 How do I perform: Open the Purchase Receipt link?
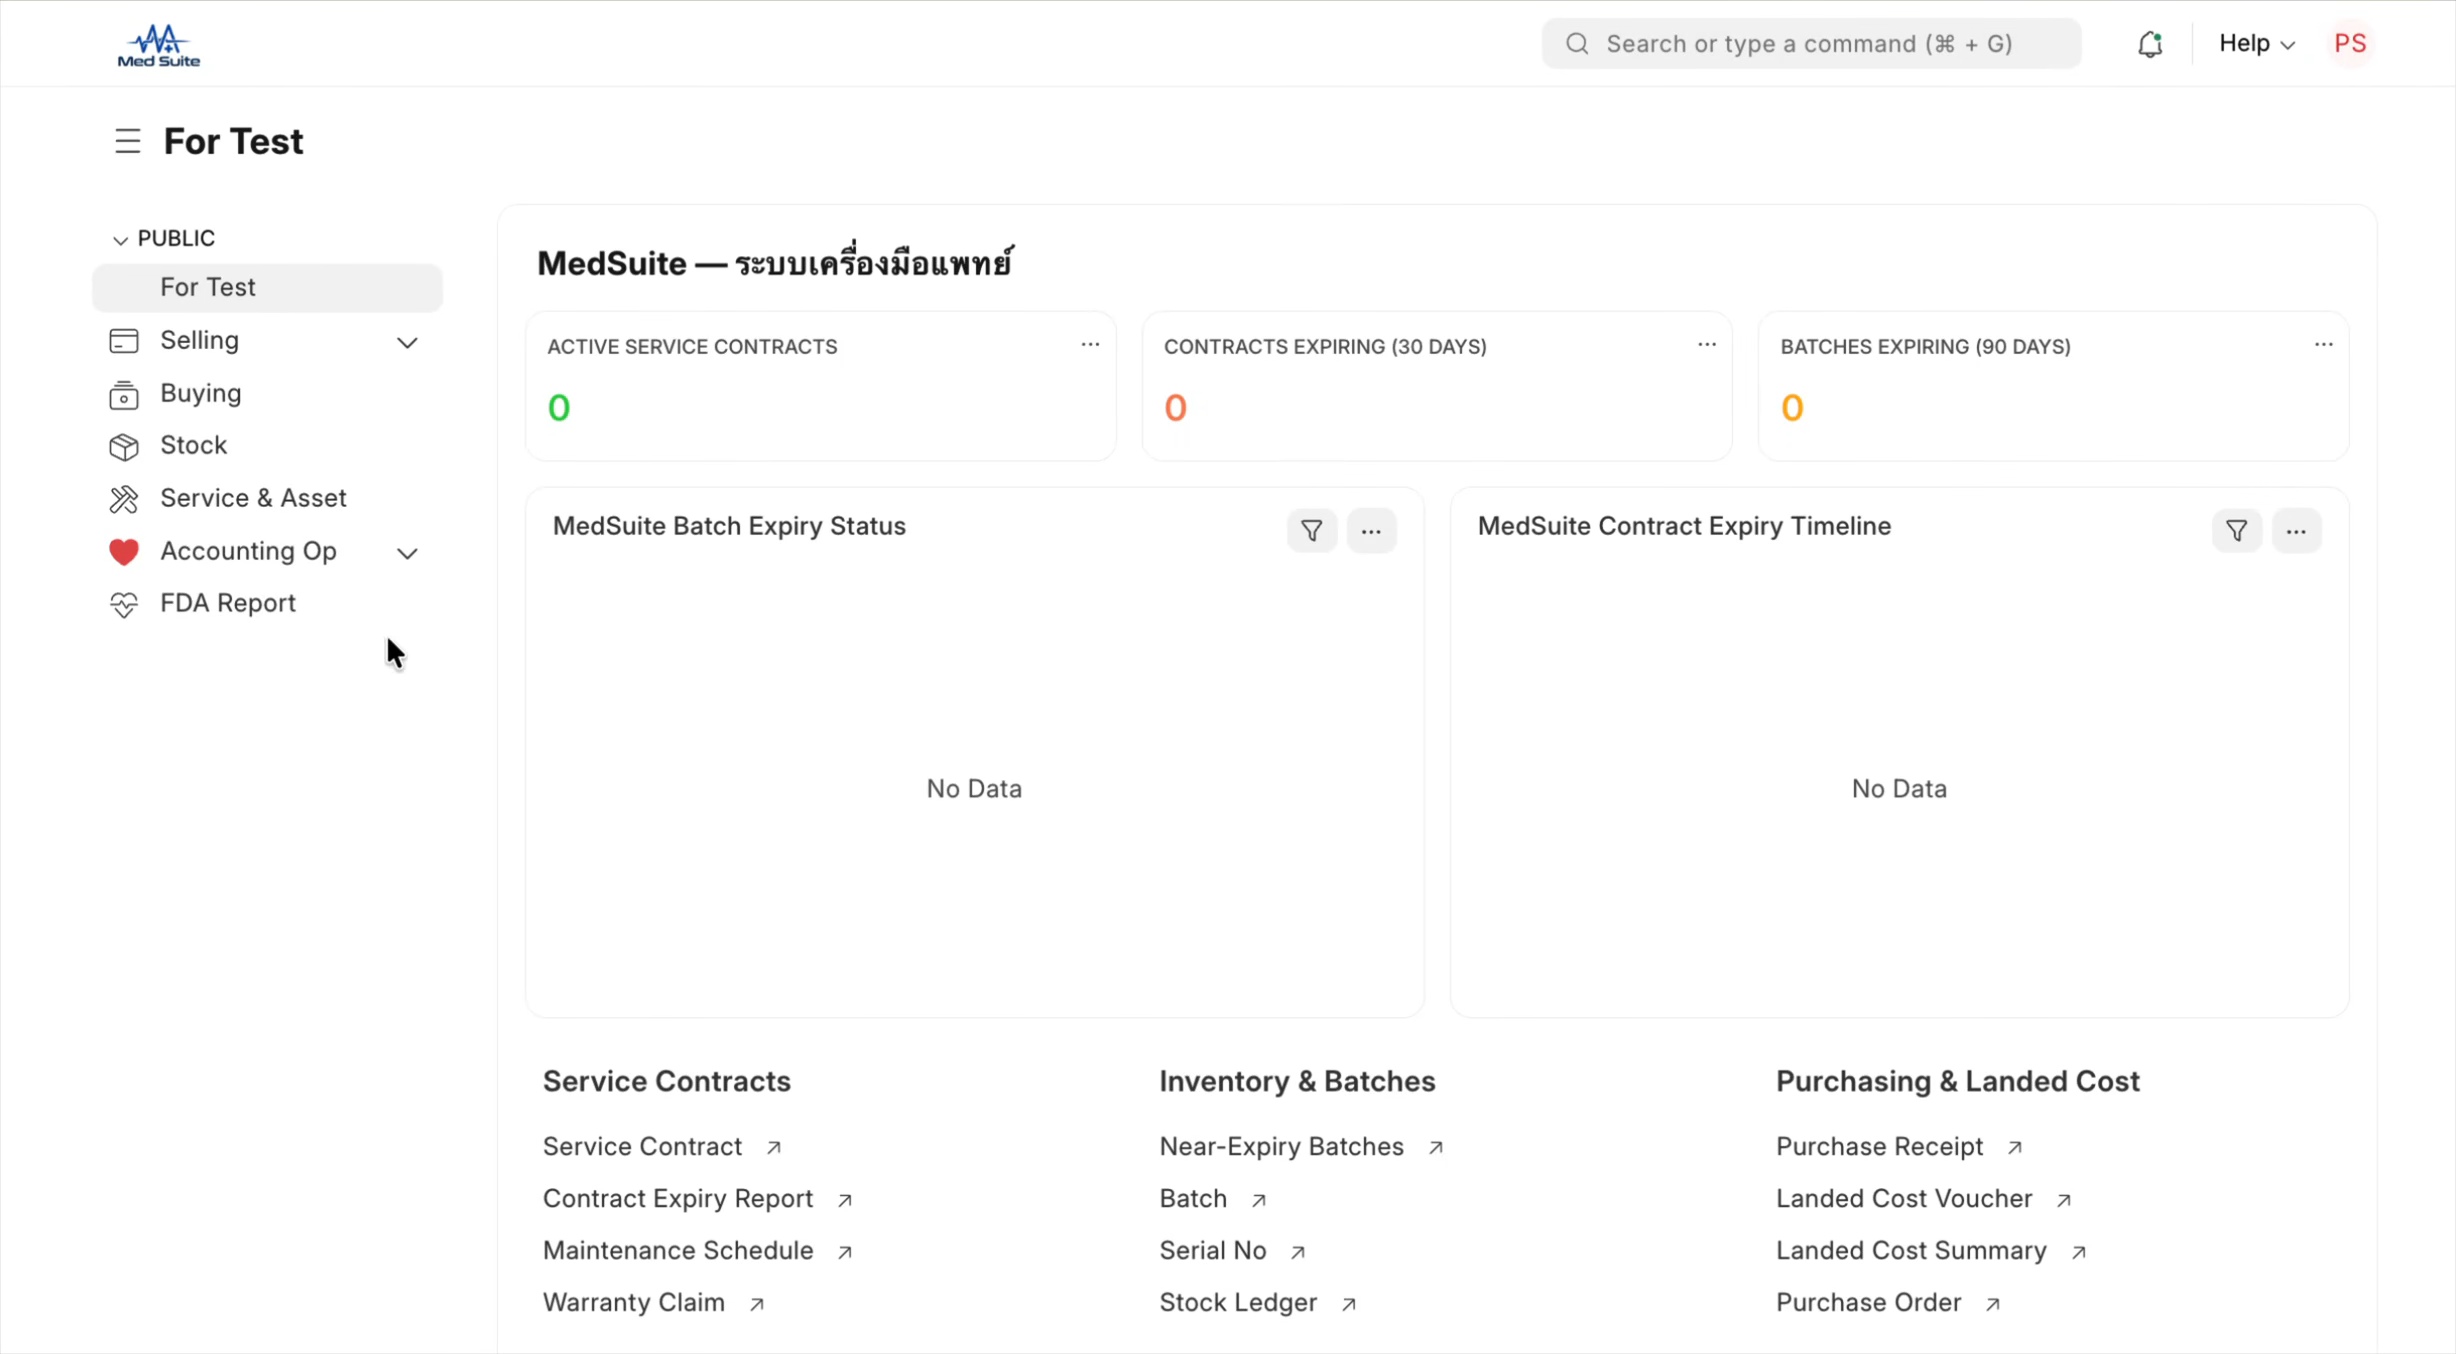coord(1879,1146)
